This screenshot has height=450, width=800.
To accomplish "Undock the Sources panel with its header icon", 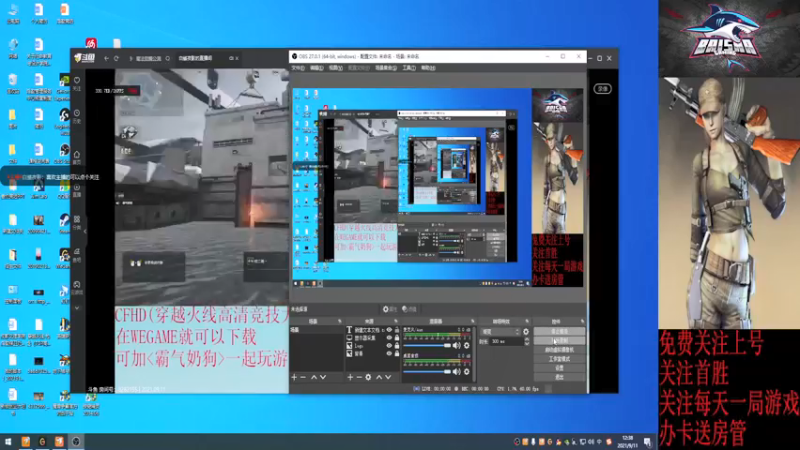I will click(396, 320).
